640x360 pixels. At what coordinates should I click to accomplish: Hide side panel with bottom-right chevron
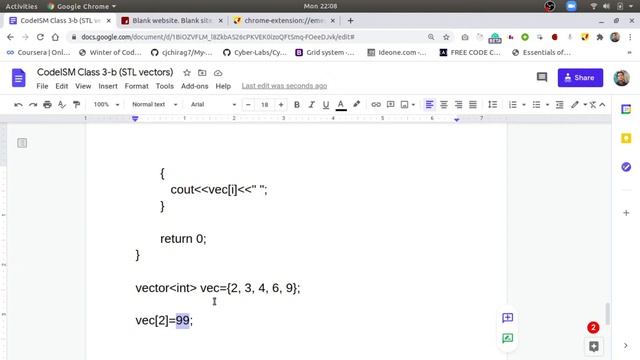coord(626,346)
